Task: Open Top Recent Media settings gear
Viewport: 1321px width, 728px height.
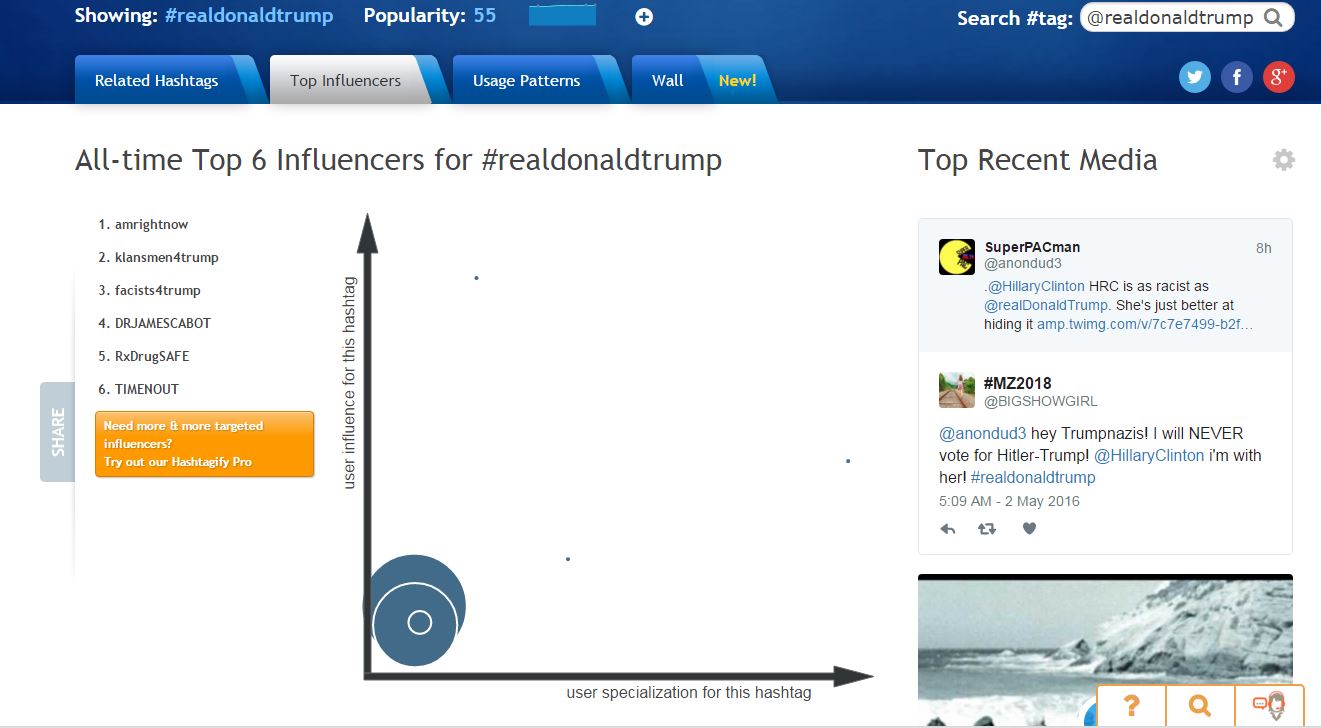Action: (x=1283, y=160)
